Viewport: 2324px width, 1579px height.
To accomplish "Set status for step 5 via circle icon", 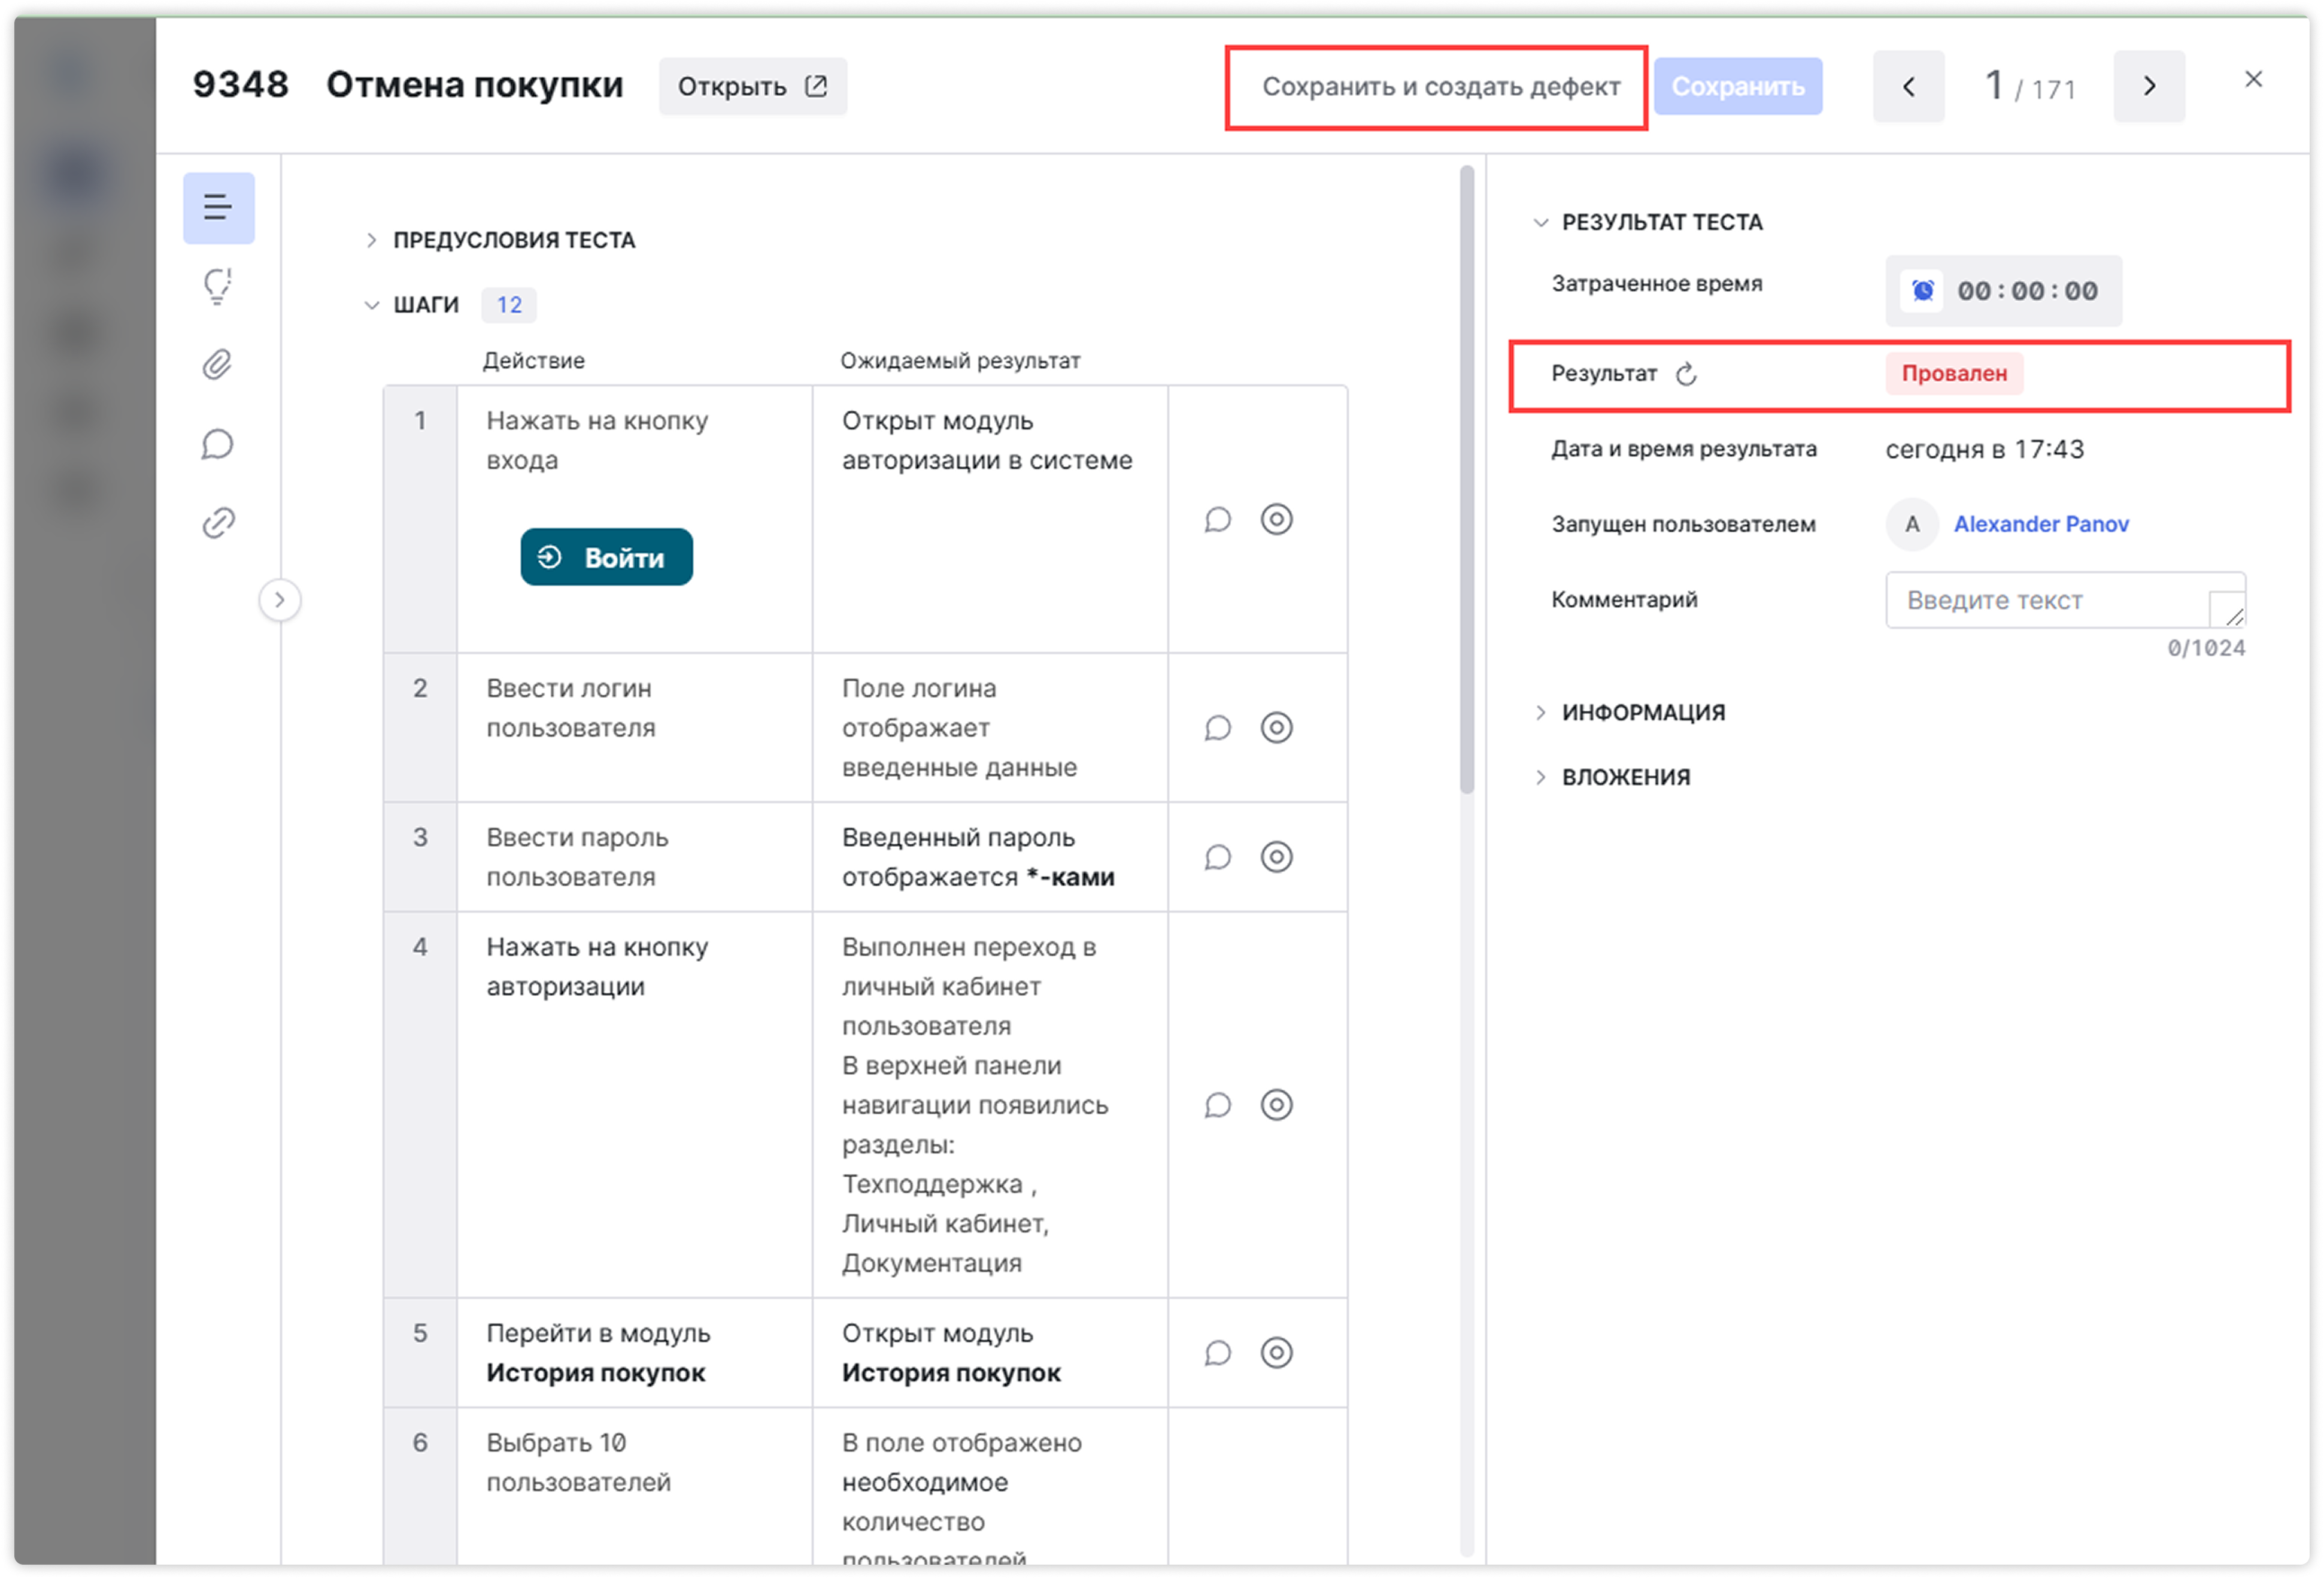I will pyautogui.click(x=1277, y=1353).
